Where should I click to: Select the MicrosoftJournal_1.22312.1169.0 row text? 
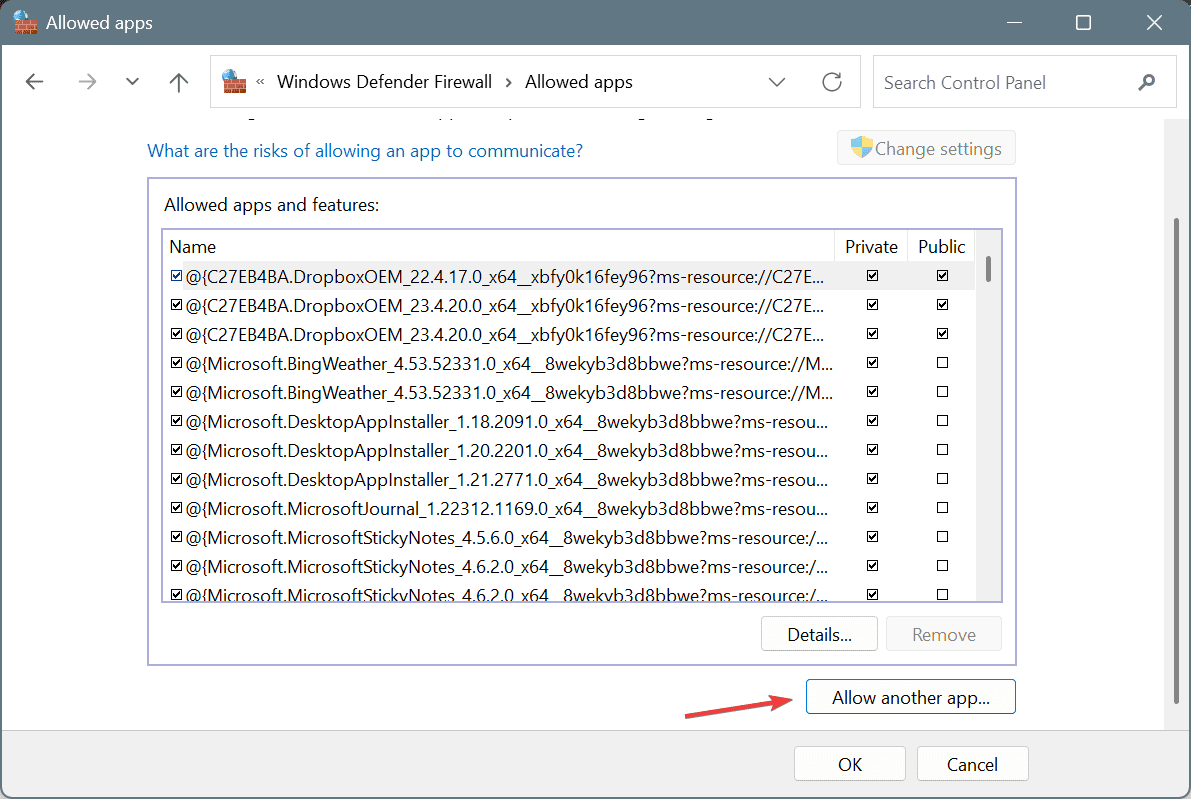[507, 508]
